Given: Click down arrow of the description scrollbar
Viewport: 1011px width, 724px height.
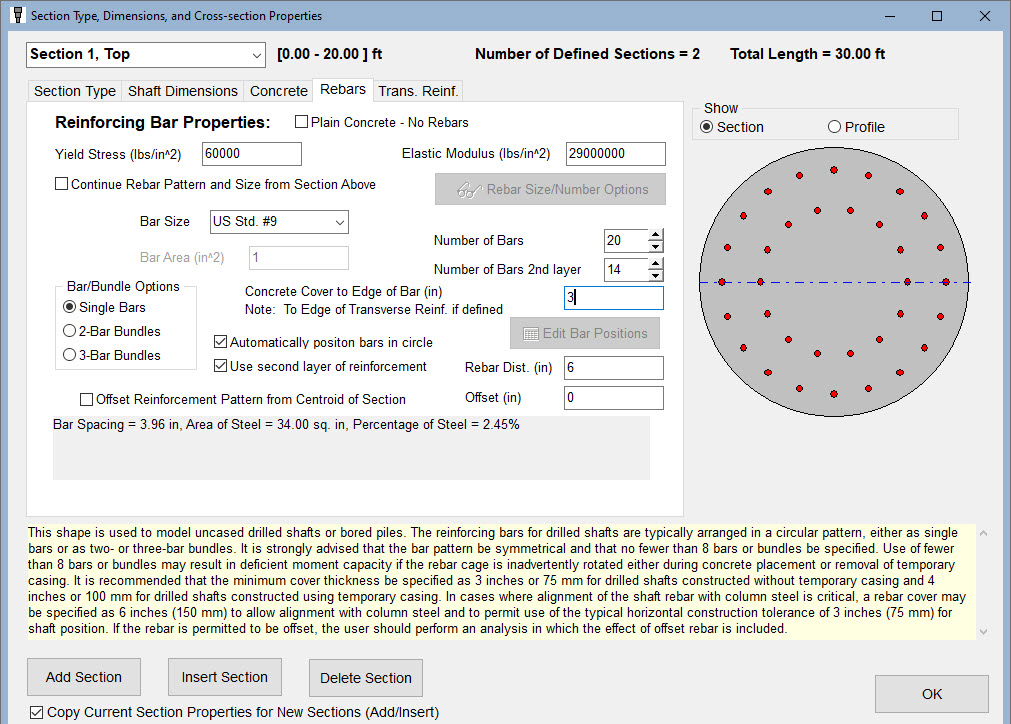Looking at the screenshot, I should point(983,632).
